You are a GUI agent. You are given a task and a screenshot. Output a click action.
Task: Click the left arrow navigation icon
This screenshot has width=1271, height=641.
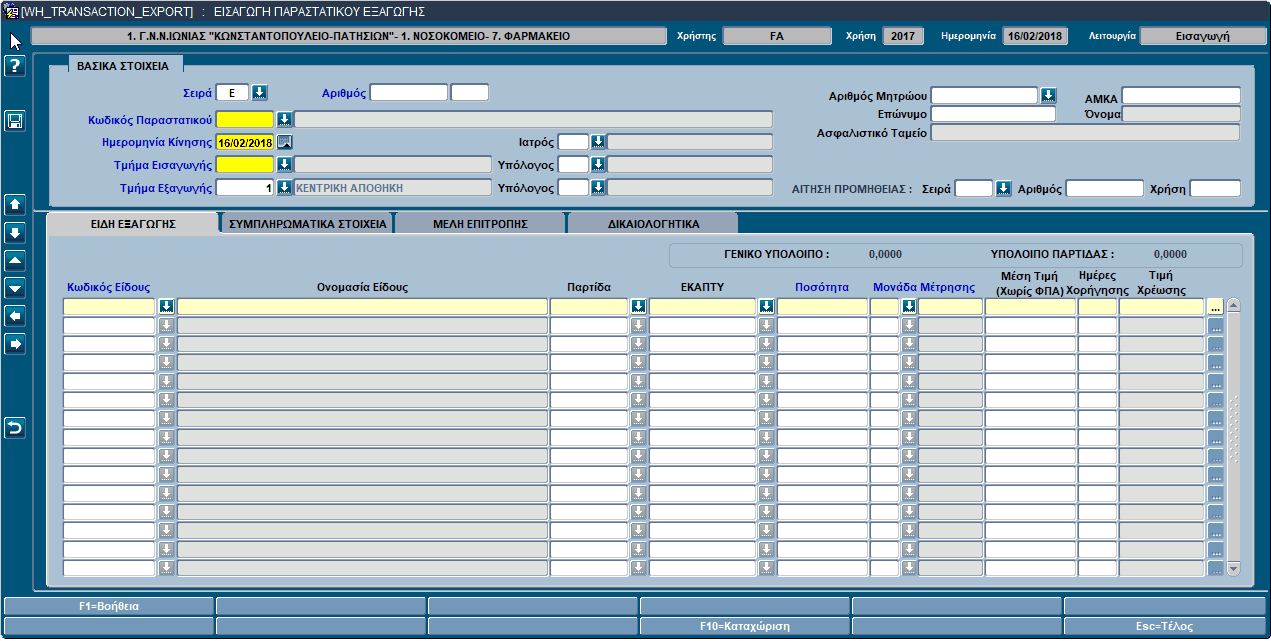pos(15,316)
